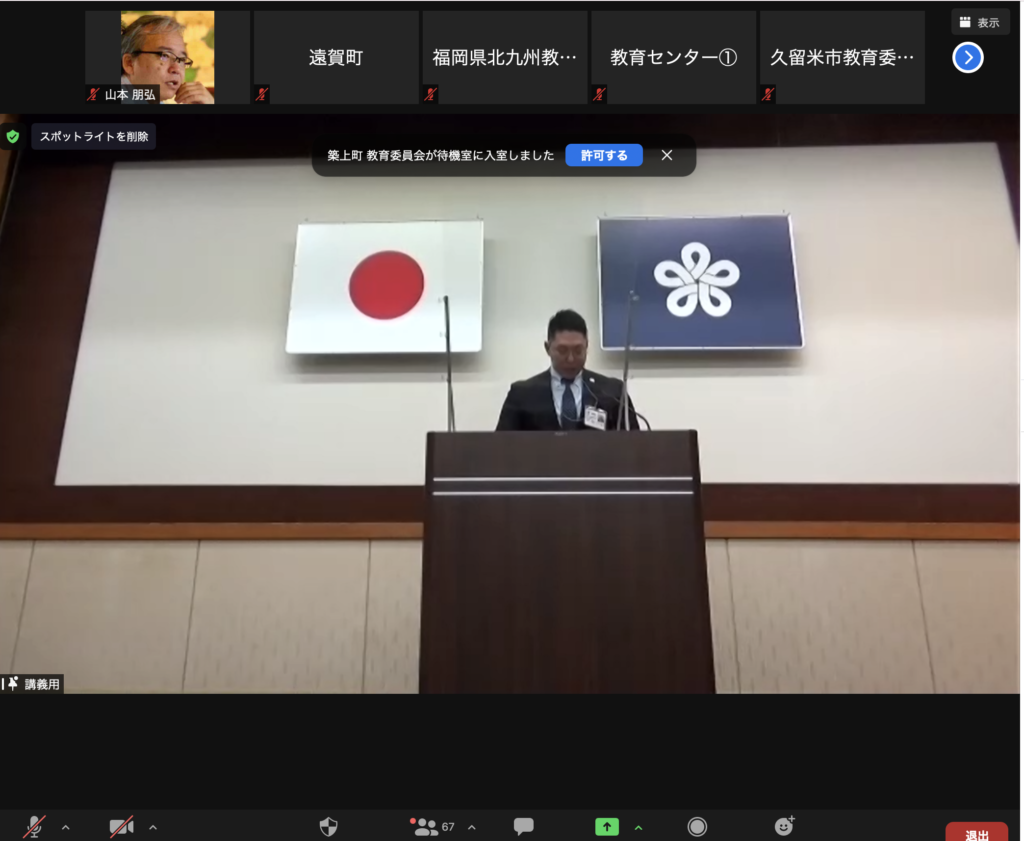Viewport: 1024px width, 841px height.
Task: Click スポットライトを削除 button
Action: click(94, 136)
